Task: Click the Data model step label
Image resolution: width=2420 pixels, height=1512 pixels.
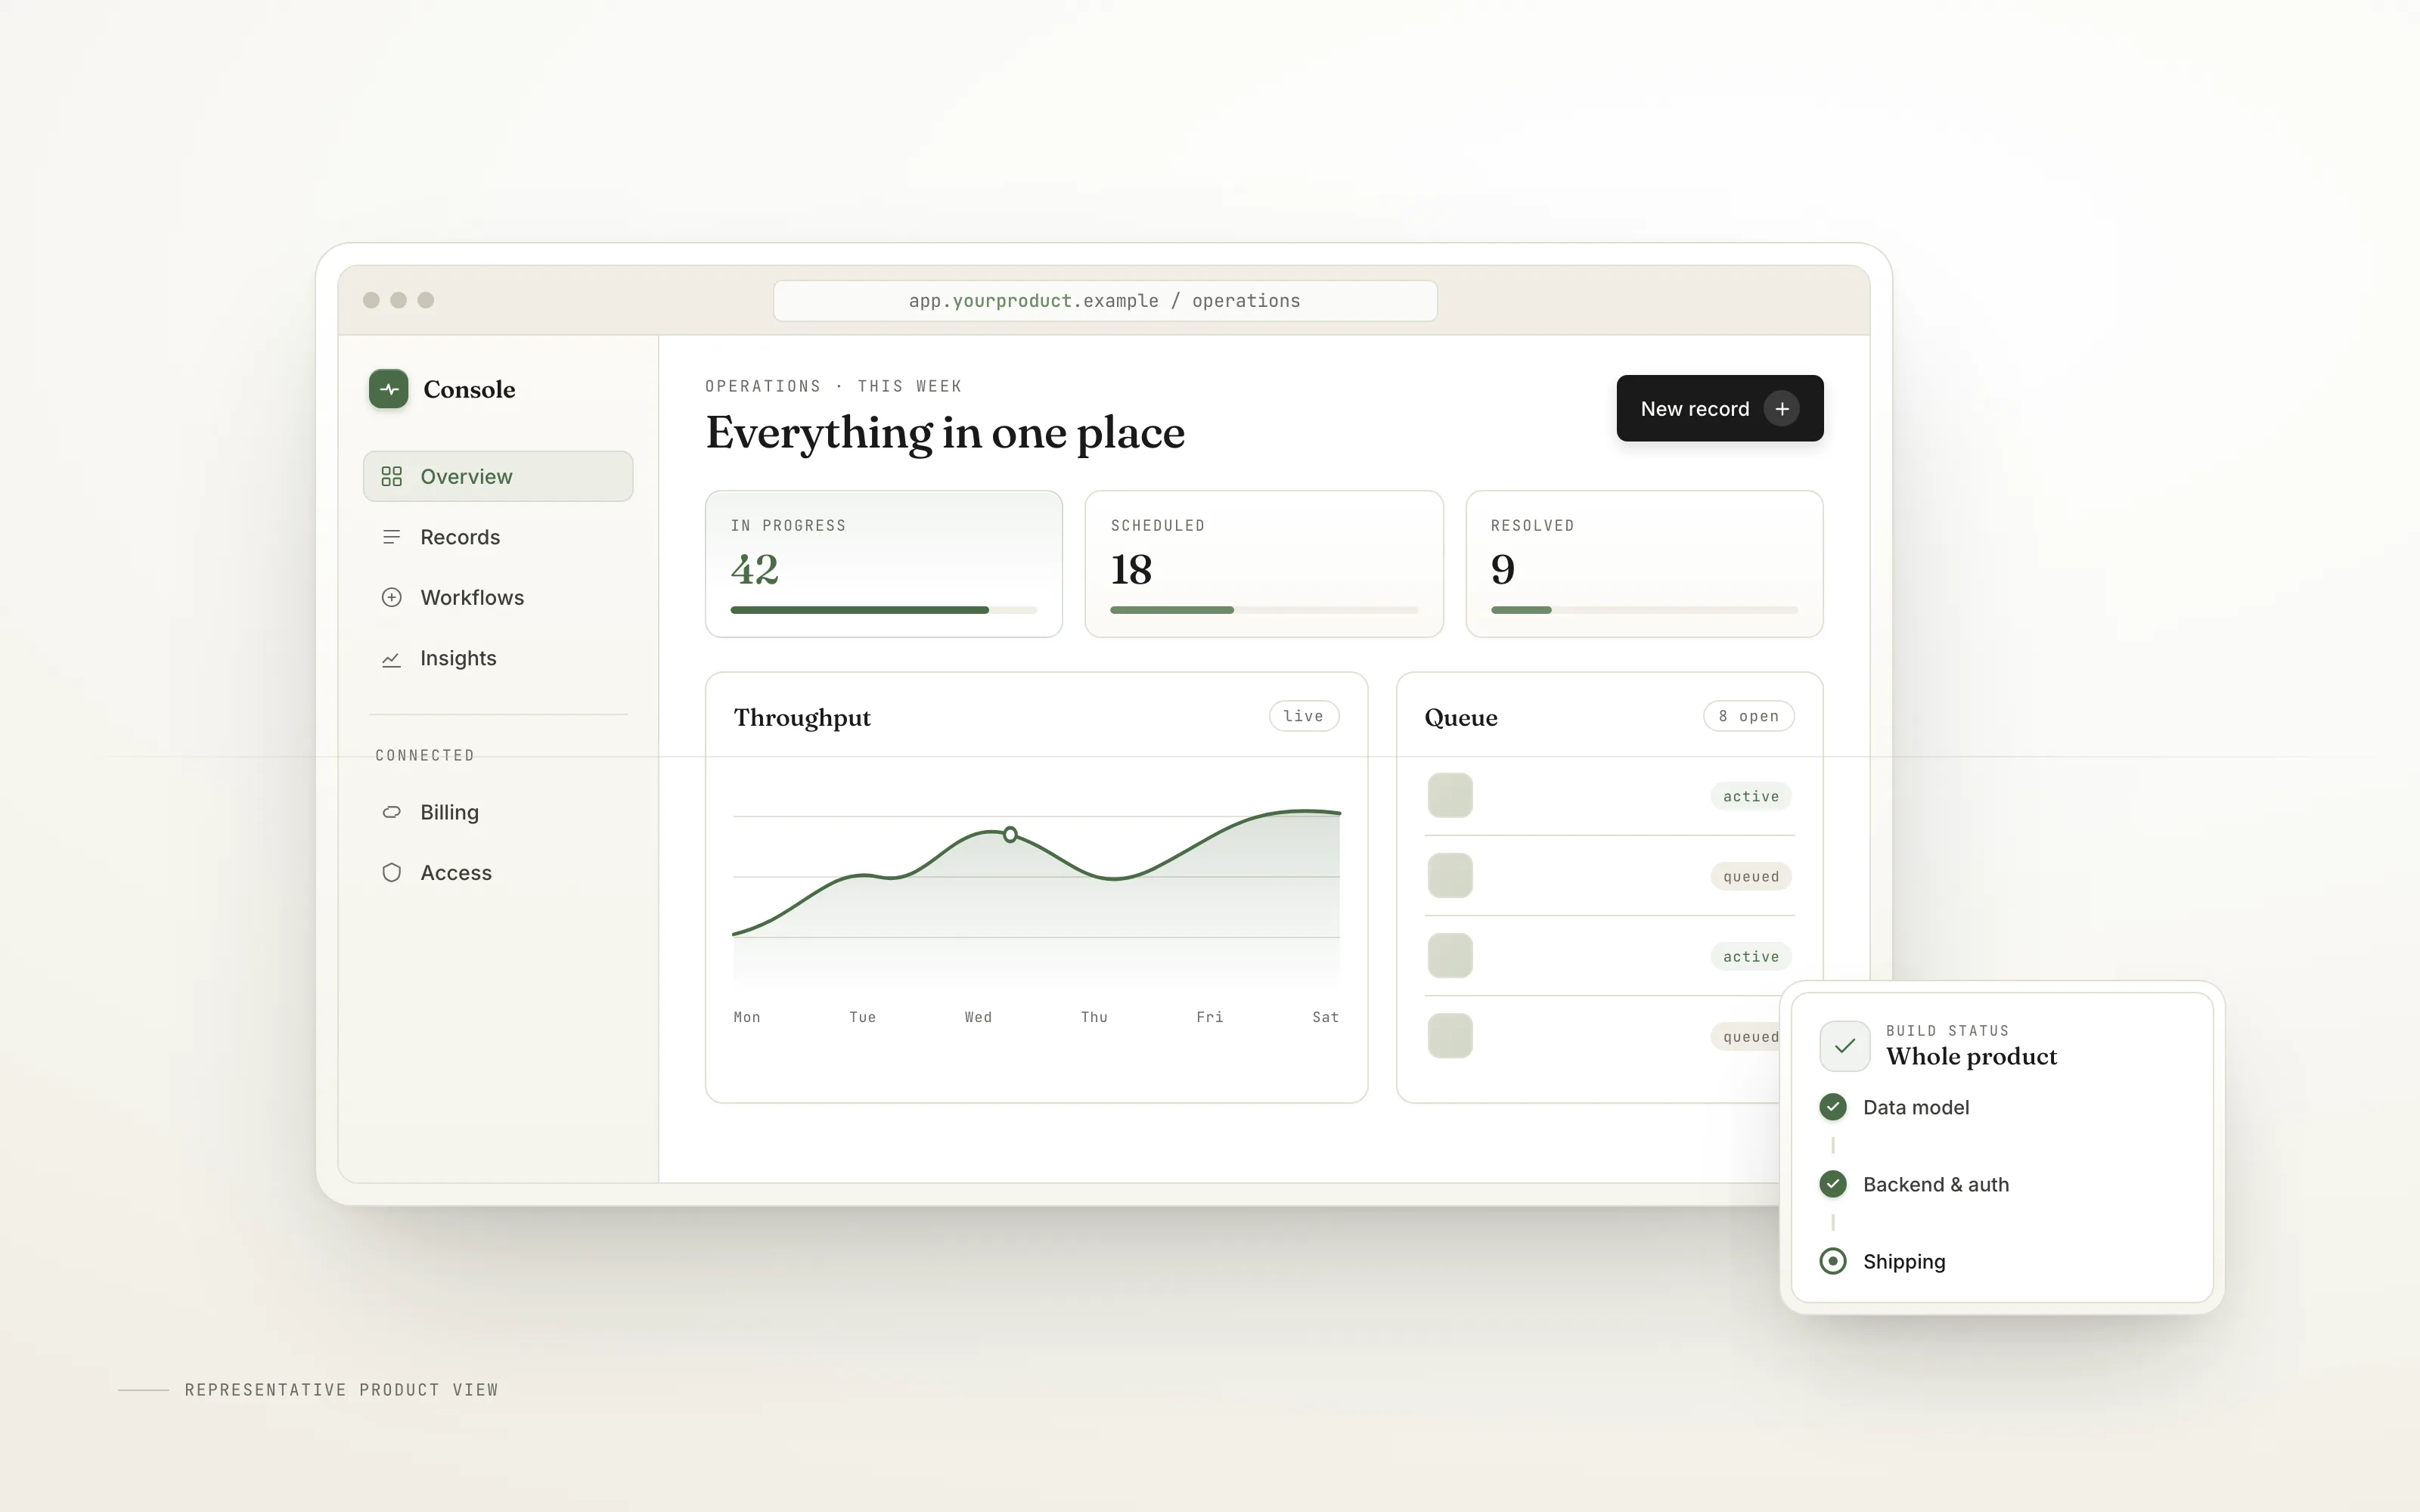Action: 1916,1107
